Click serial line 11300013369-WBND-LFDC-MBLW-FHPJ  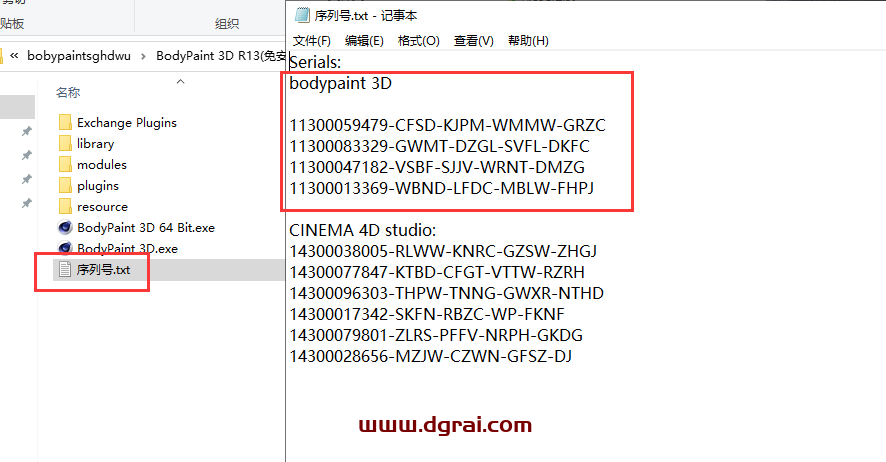pyautogui.click(x=442, y=188)
